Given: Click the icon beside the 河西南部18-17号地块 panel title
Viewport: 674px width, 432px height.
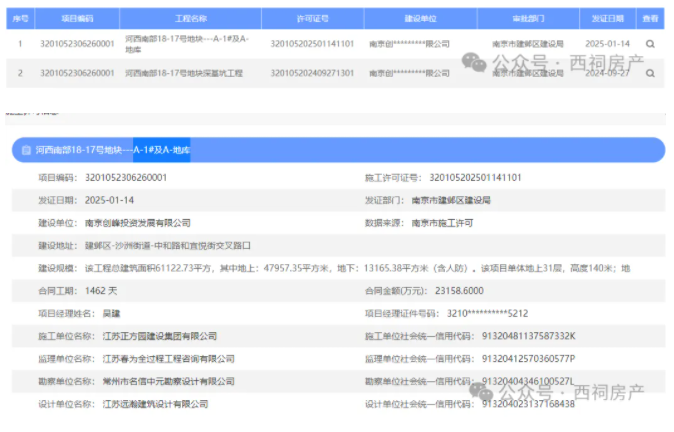Looking at the screenshot, I should pos(24,150).
